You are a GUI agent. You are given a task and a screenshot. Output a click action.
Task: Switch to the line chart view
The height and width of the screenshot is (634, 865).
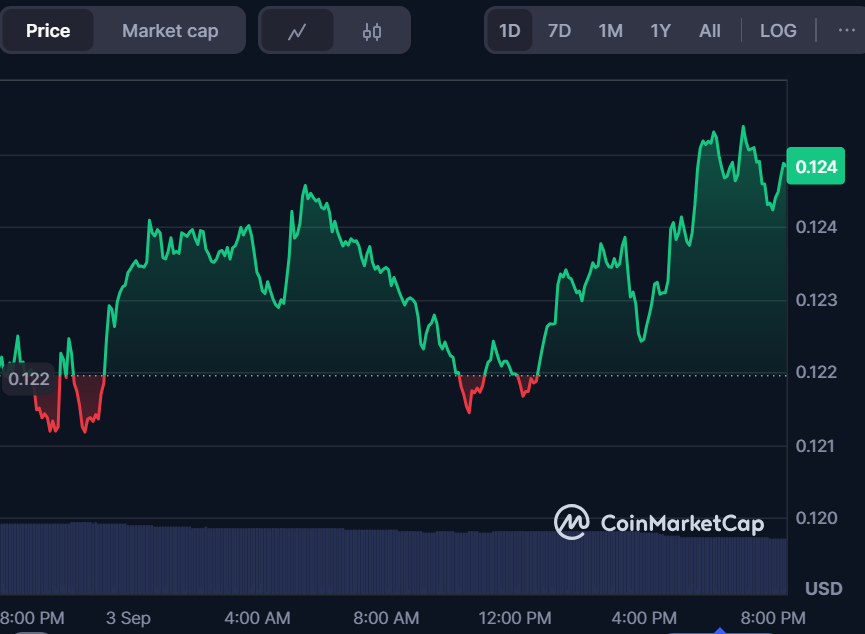tap(297, 31)
